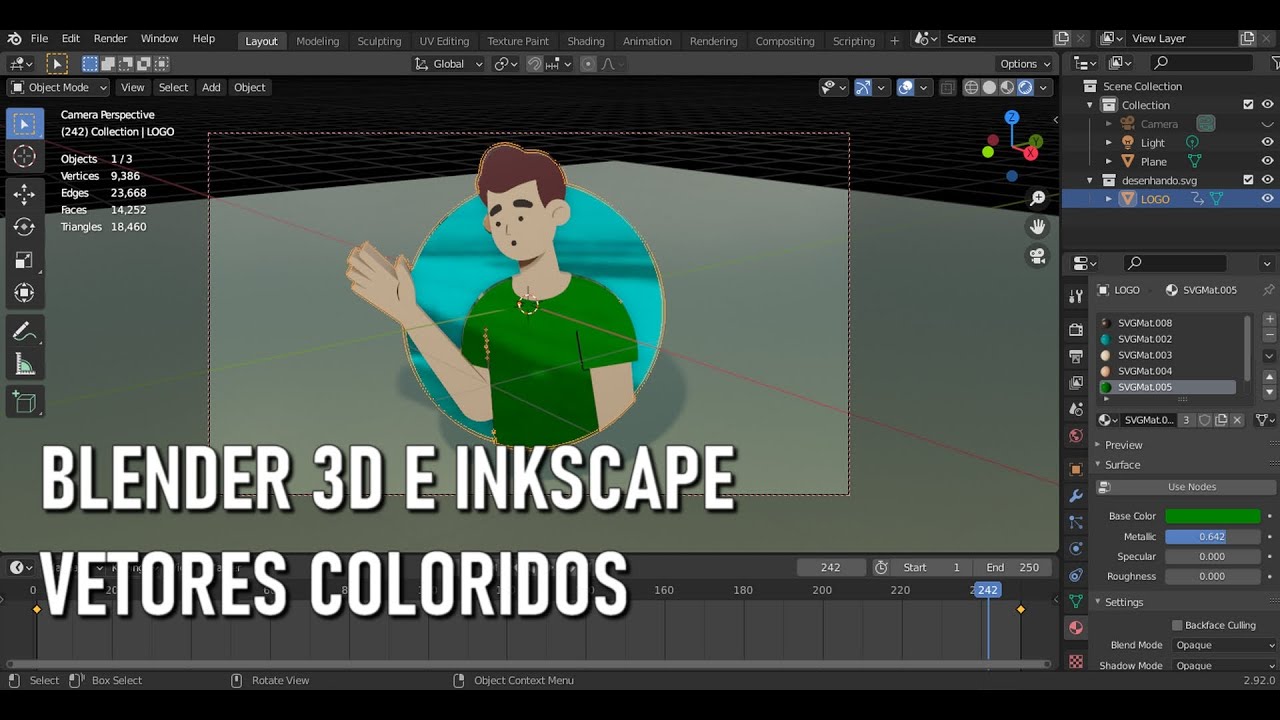The image size is (1280, 720).
Task: Select the Scale tool
Action: (x=24, y=260)
